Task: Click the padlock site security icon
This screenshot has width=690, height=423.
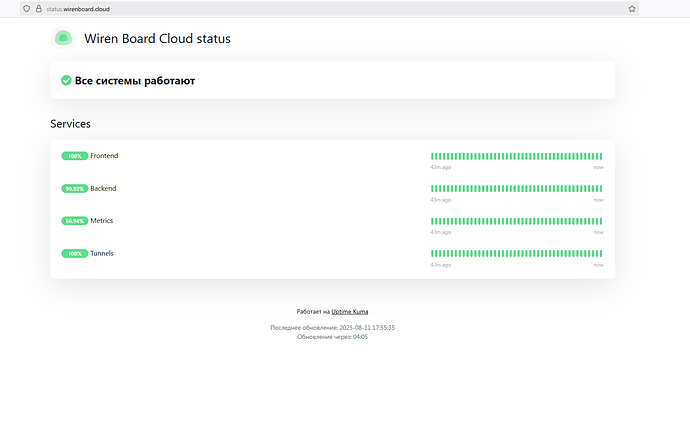Action: point(39,9)
